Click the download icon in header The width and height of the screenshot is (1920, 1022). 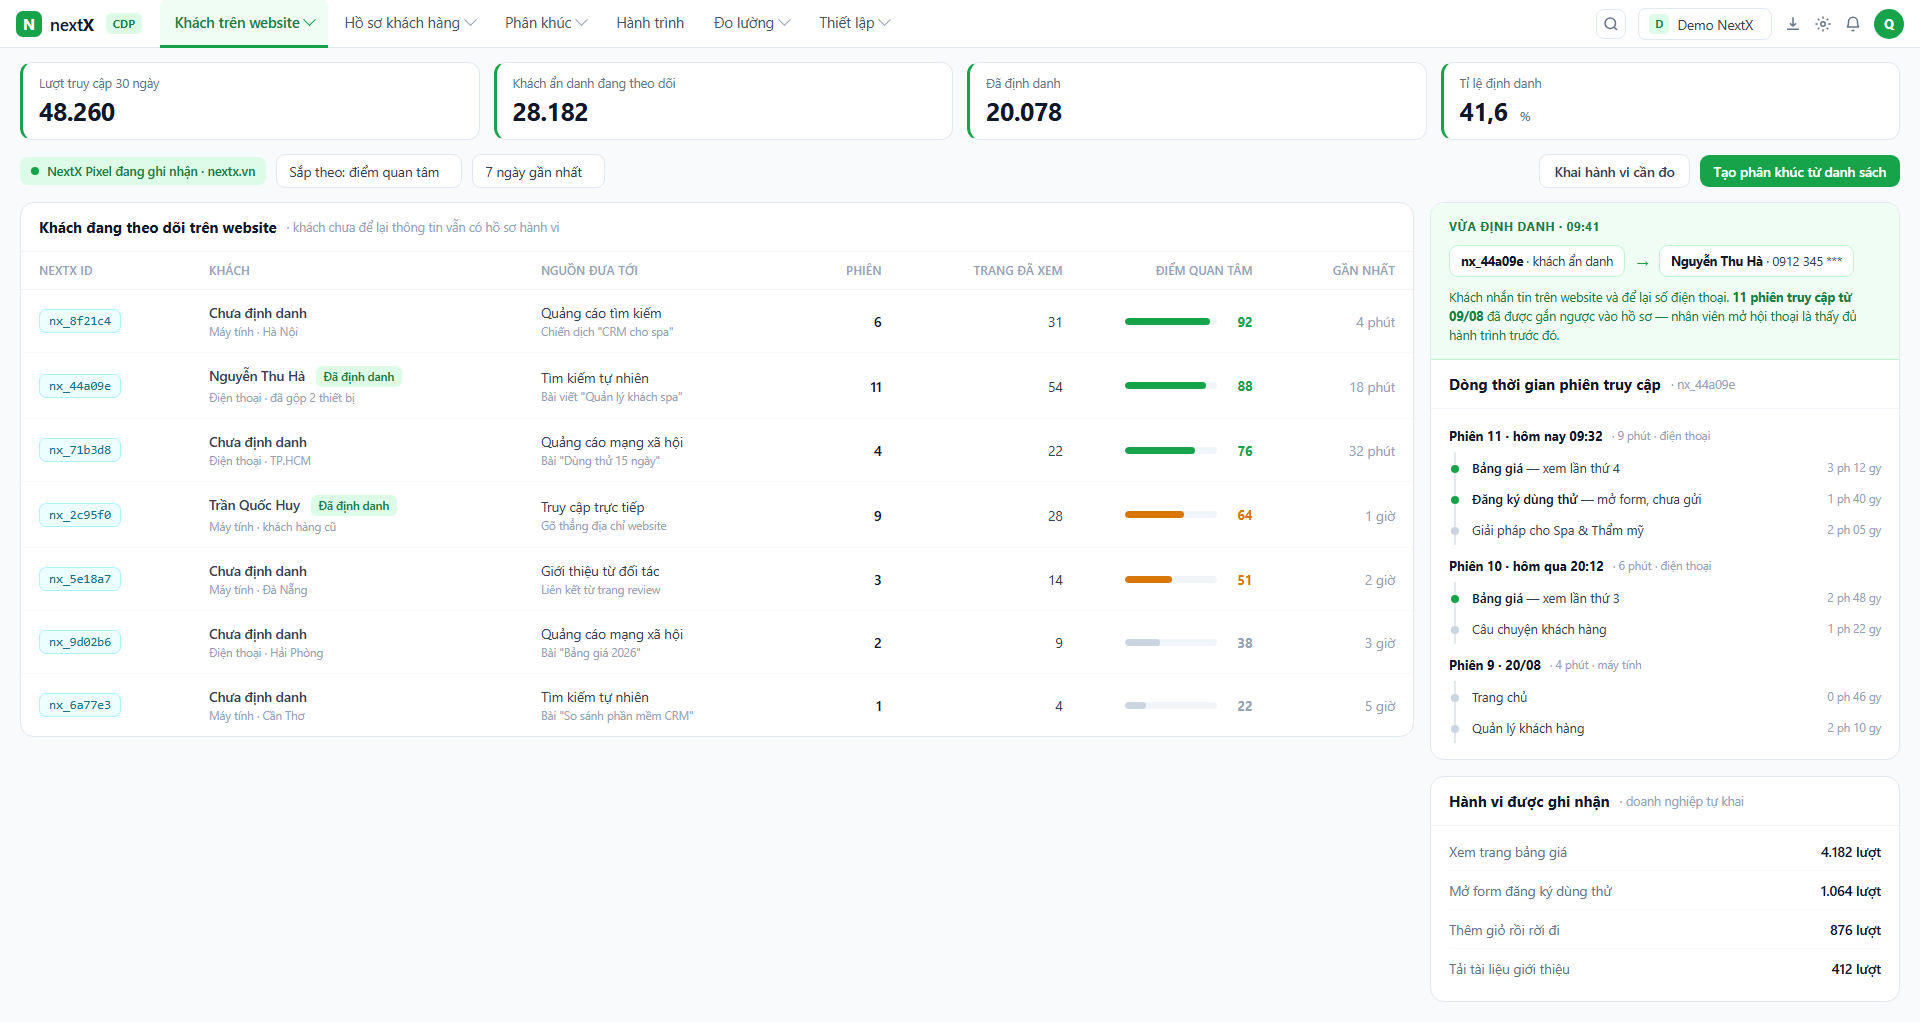[x=1793, y=24]
